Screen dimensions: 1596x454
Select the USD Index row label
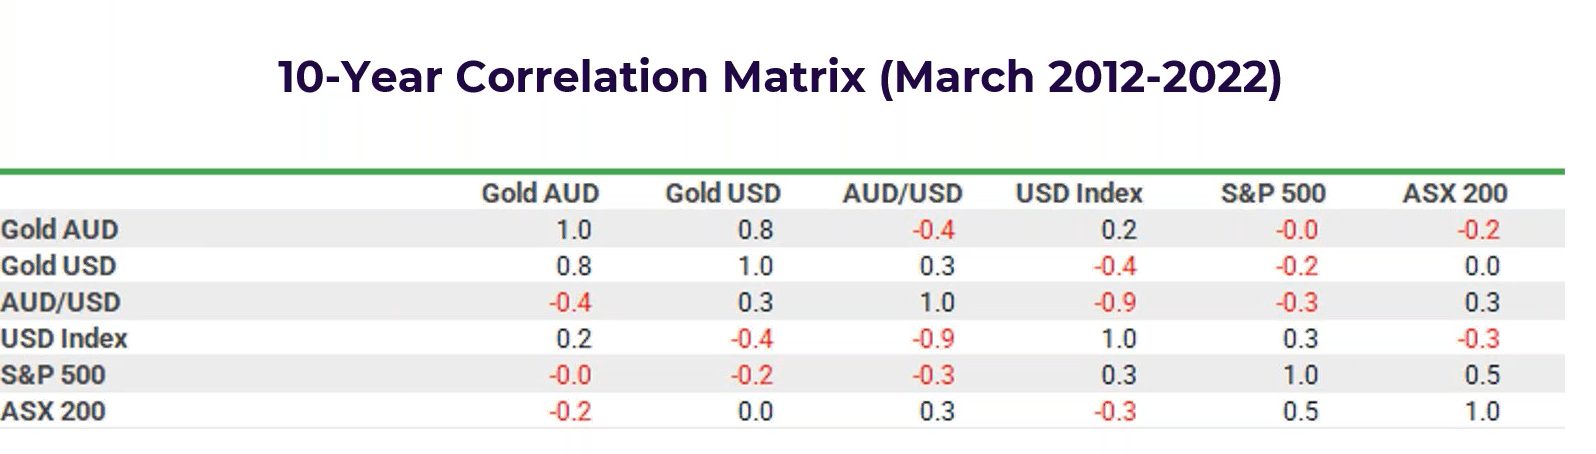point(64,339)
